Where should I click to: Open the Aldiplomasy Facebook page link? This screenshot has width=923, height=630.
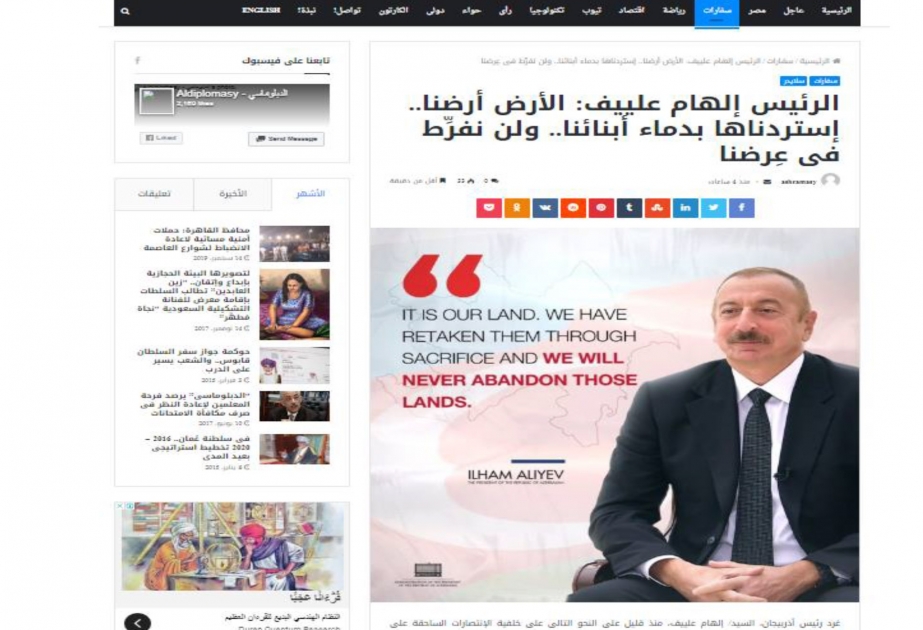click(x=232, y=94)
